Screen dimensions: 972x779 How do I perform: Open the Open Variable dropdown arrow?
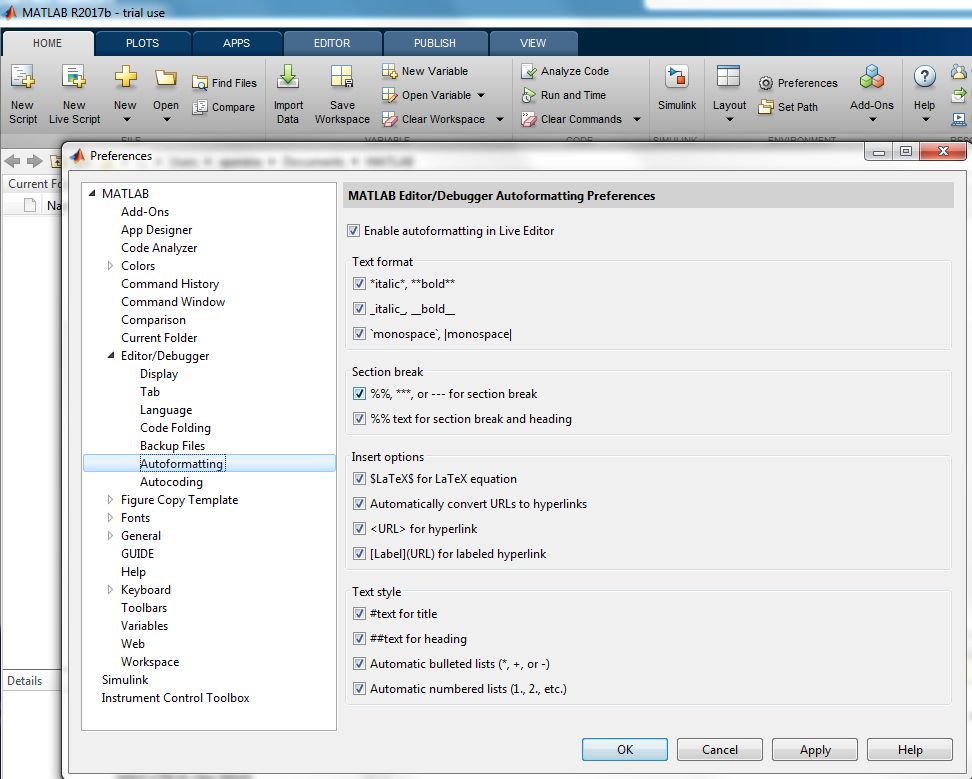coord(481,95)
